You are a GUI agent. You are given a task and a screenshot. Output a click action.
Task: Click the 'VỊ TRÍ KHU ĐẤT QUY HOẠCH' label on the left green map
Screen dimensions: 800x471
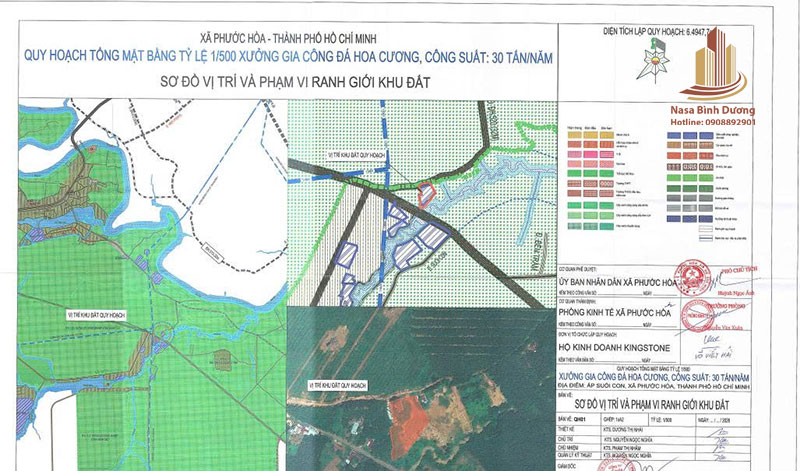click(x=96, y=315)
